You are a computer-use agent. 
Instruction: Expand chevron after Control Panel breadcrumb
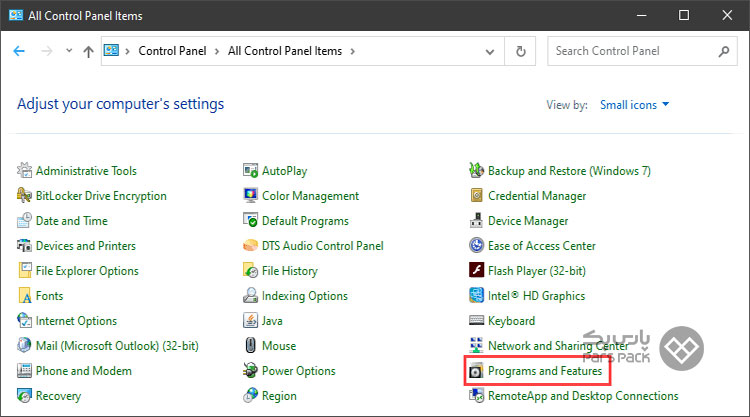pos(217,51)
